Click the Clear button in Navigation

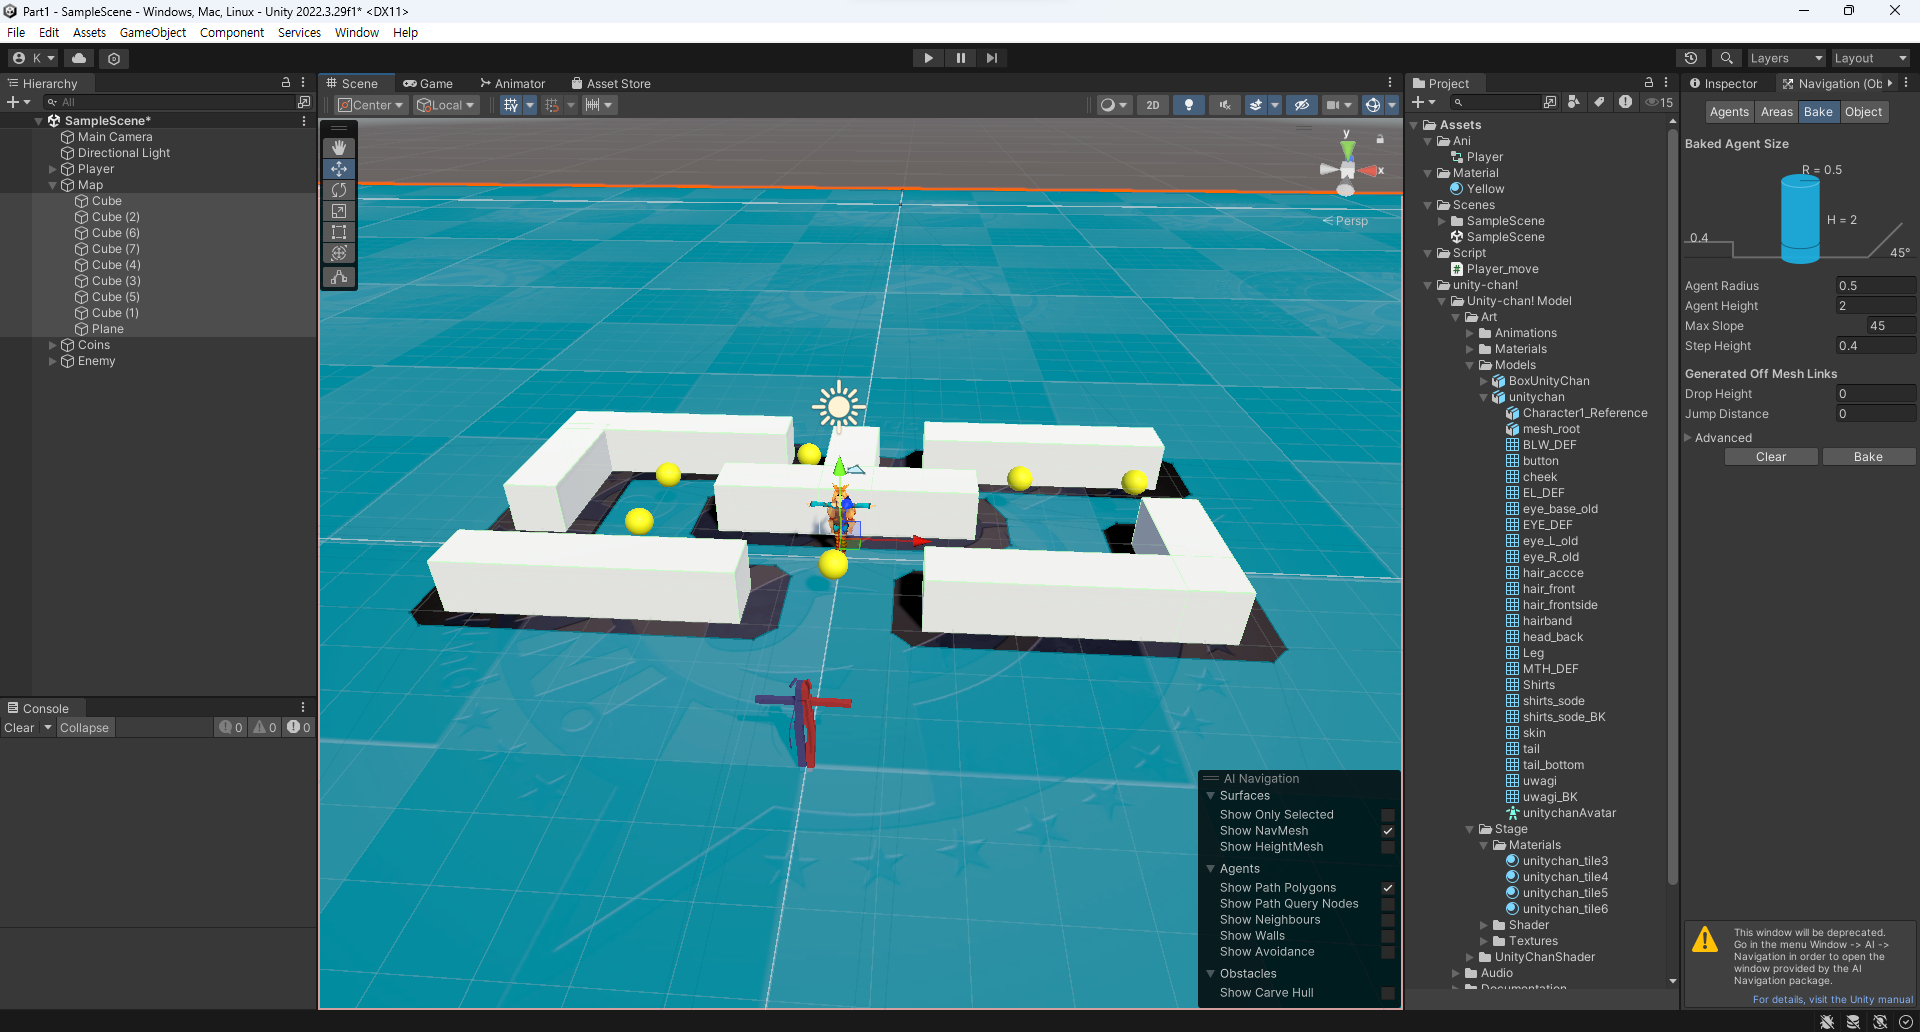1770,457
